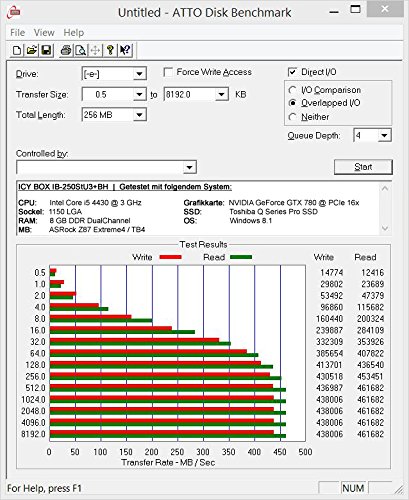Screen dimensions: 409x500
Task: Open Print Preview toolbar icon
Action: (80, 50)
